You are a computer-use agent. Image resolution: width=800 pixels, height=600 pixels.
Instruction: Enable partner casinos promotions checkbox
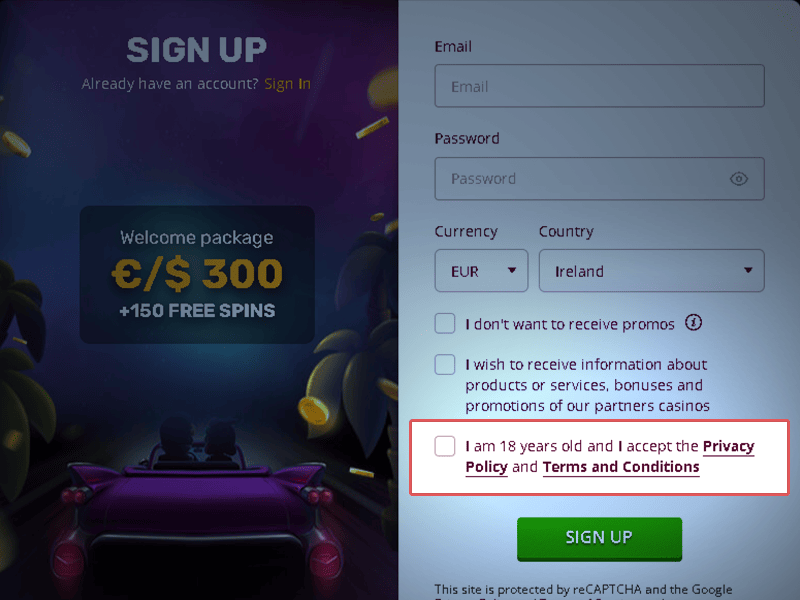[445, 365]
